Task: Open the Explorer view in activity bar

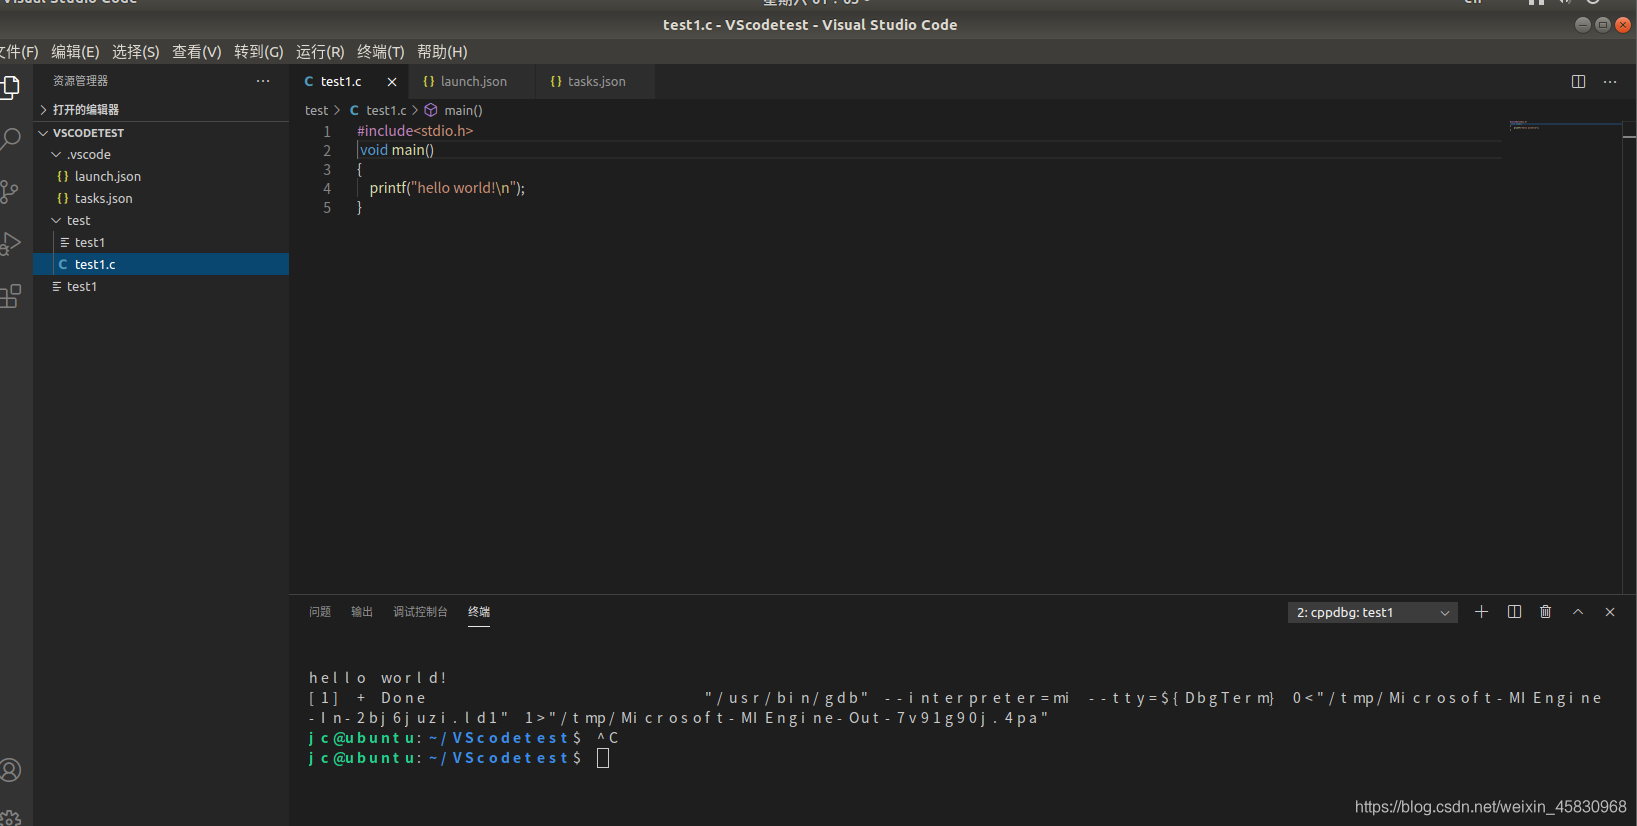Action: click(x=10, y=88)
